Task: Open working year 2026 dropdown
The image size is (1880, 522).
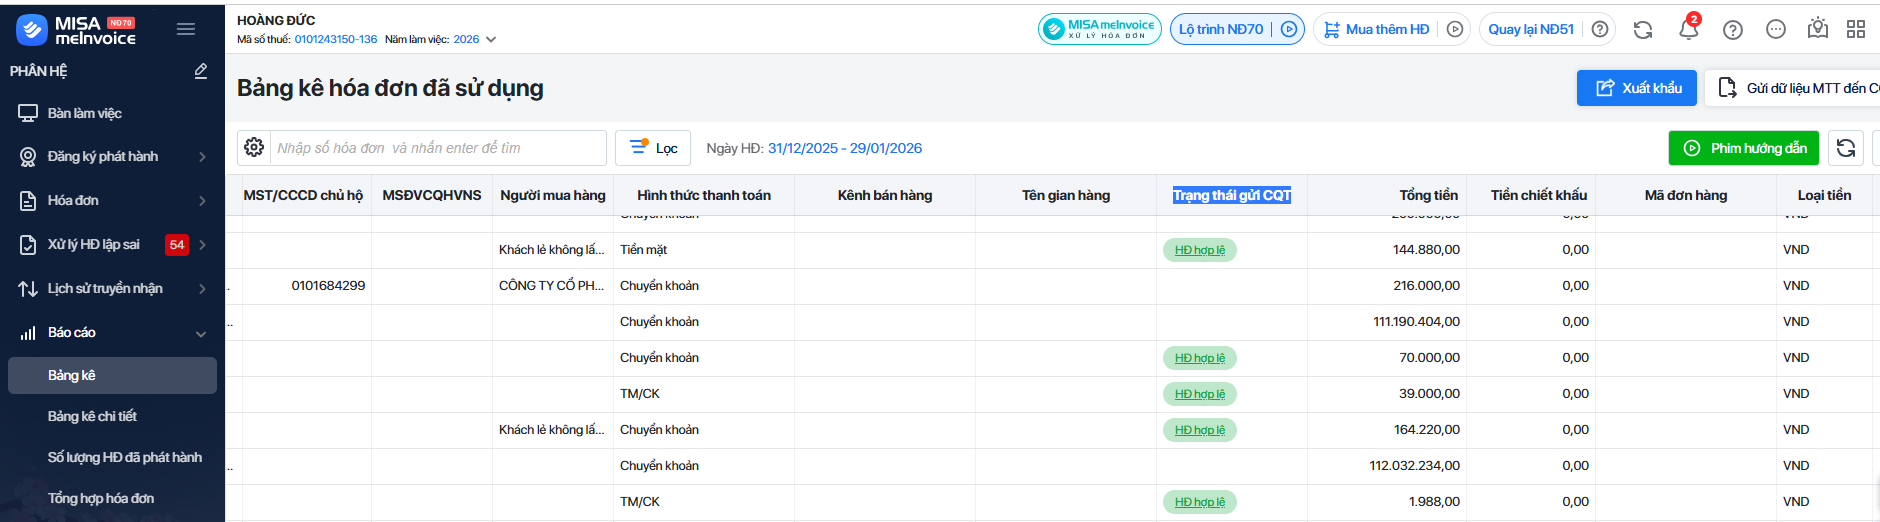Action: [x=475, y=39]
